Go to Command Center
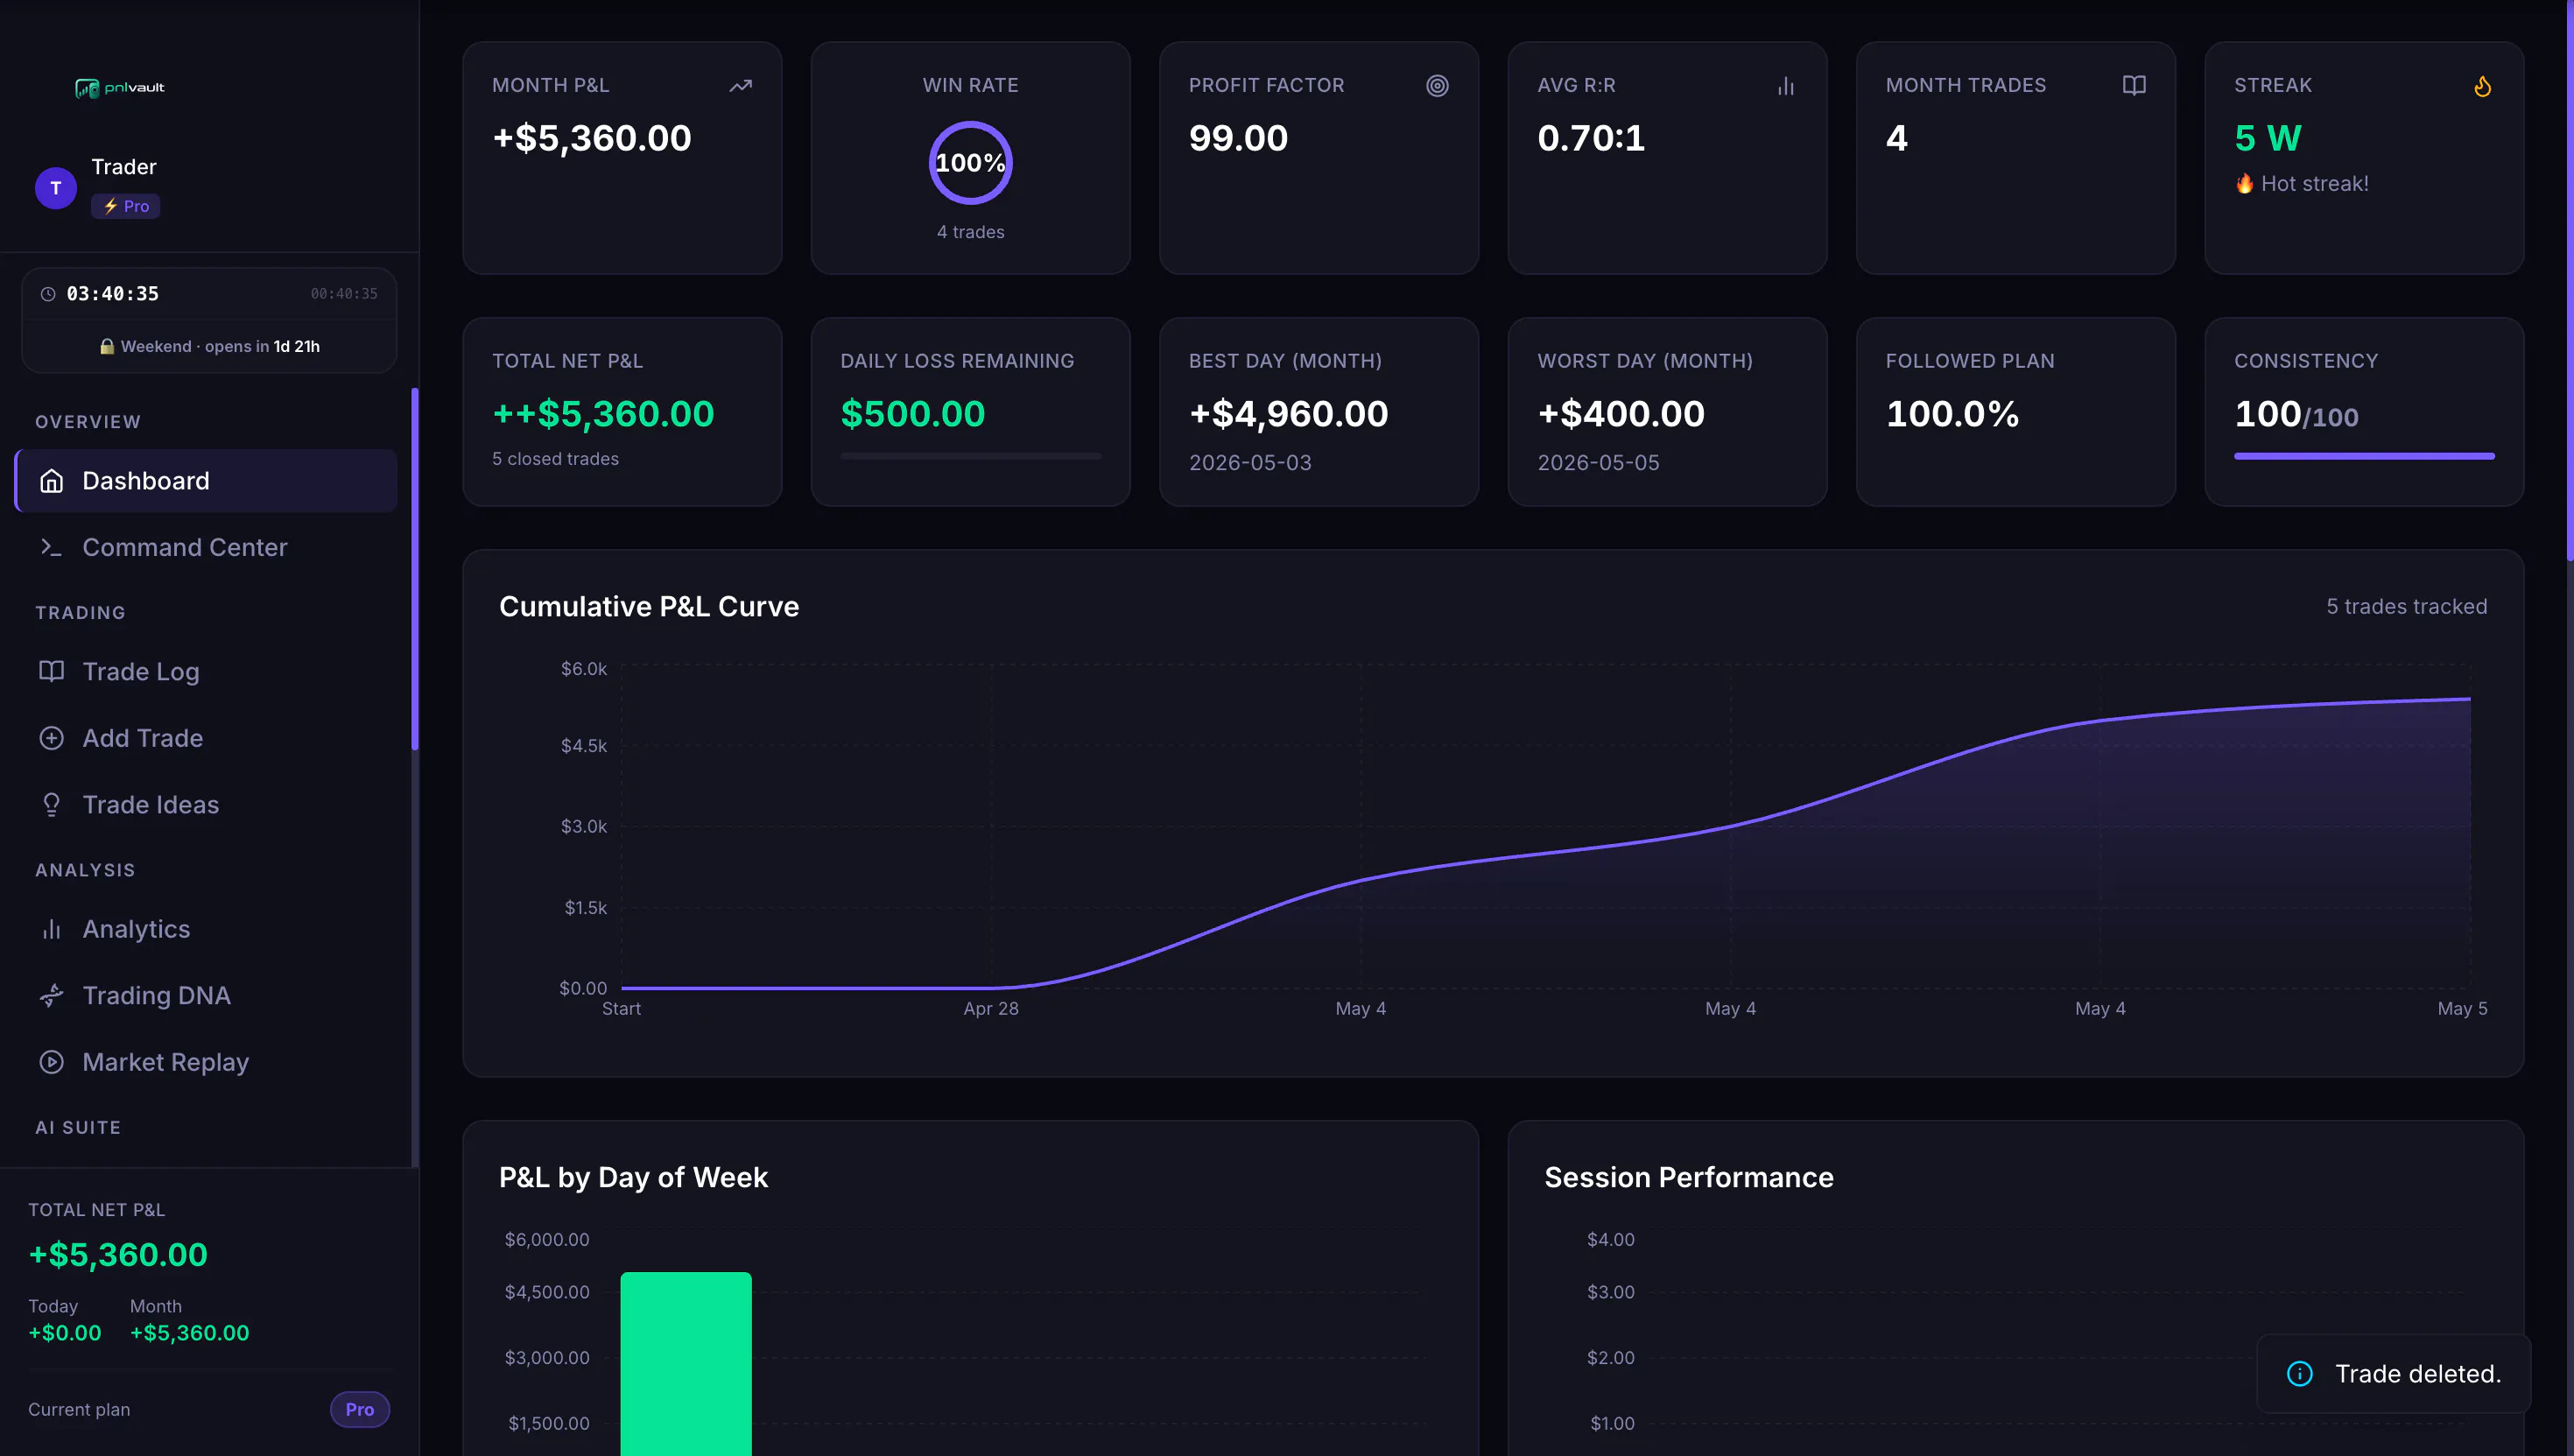 pyautogui.click(x=207, y=547)
